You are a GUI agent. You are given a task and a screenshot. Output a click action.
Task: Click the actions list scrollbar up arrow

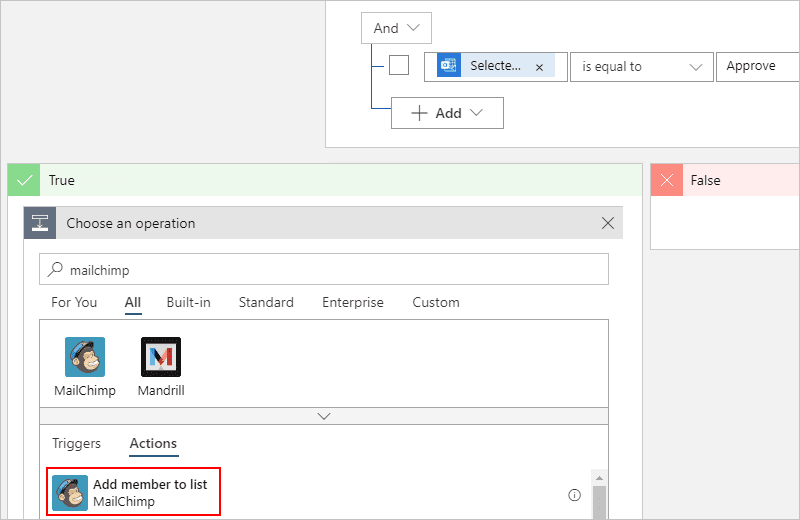tap(599, 478)
